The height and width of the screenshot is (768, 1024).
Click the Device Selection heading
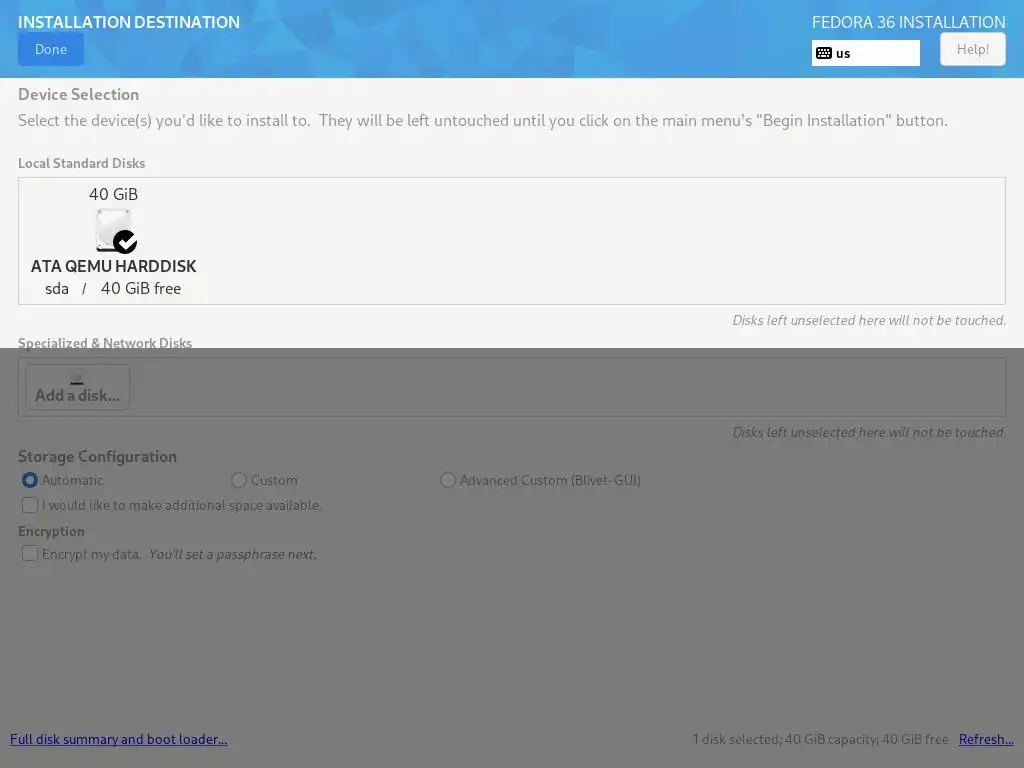(78, 95)
